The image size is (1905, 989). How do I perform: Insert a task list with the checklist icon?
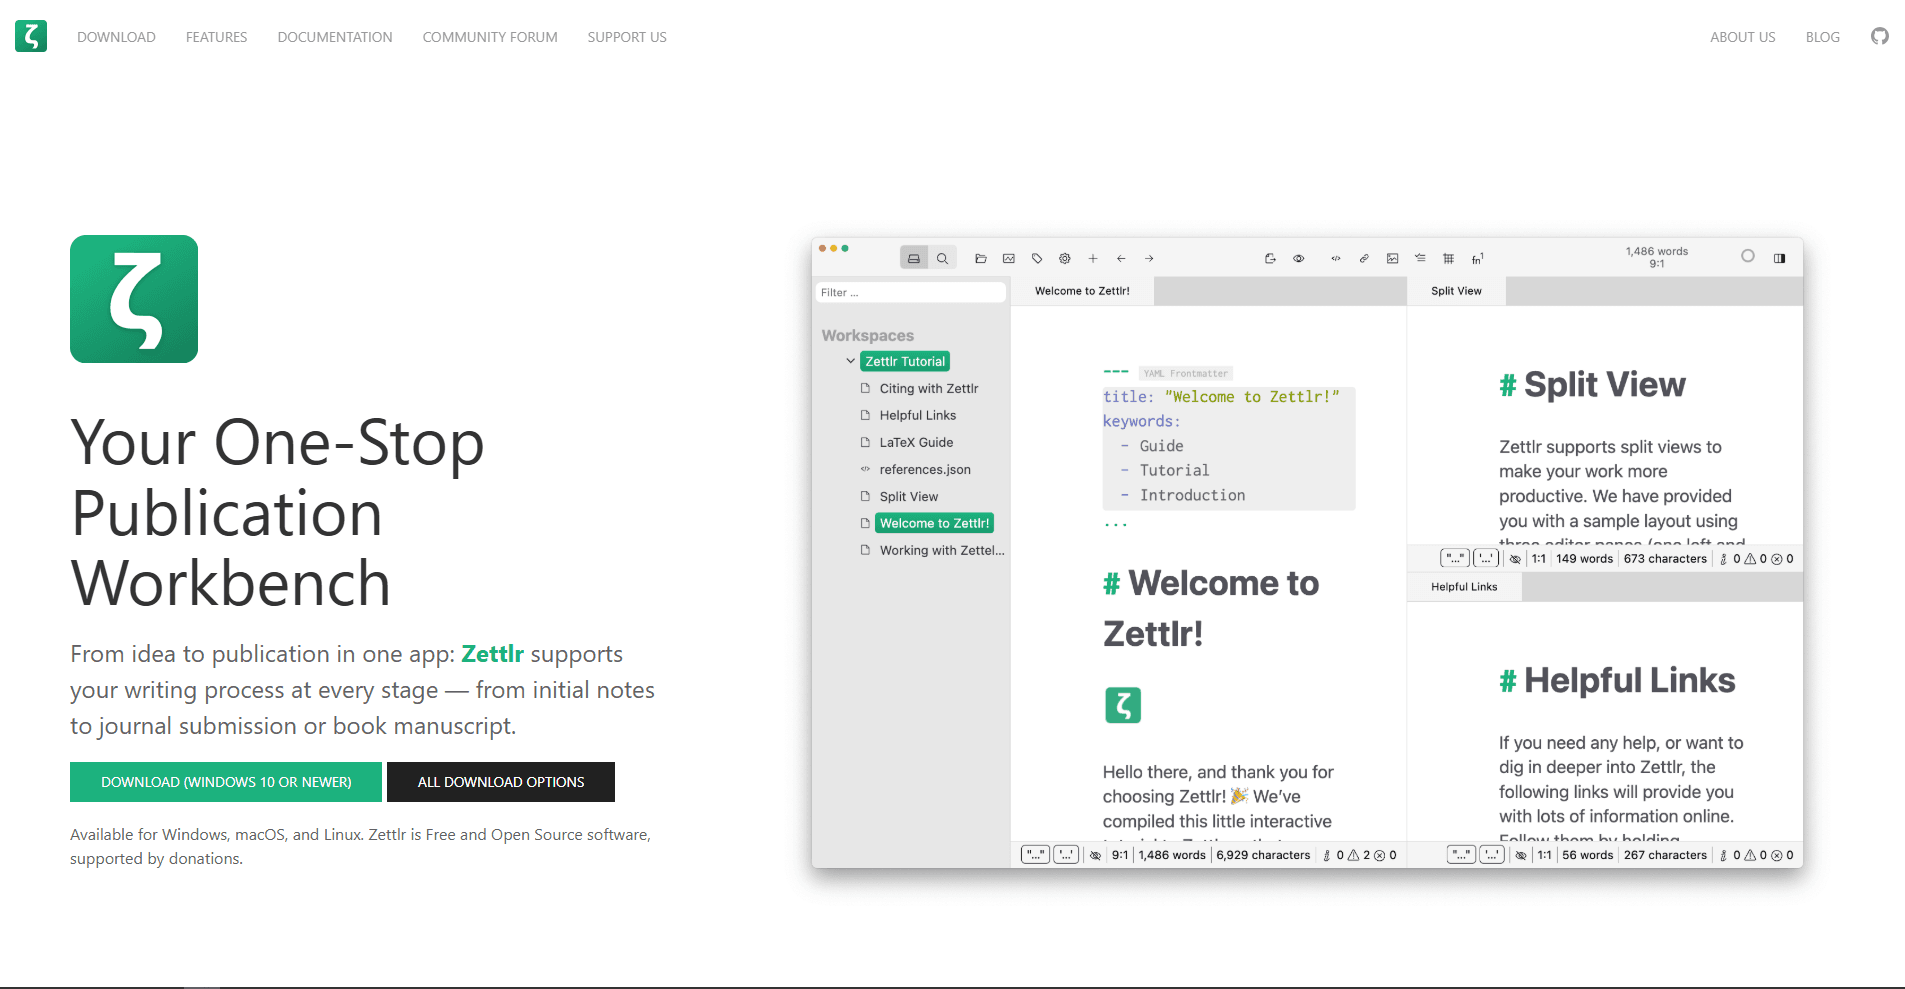1420,258
